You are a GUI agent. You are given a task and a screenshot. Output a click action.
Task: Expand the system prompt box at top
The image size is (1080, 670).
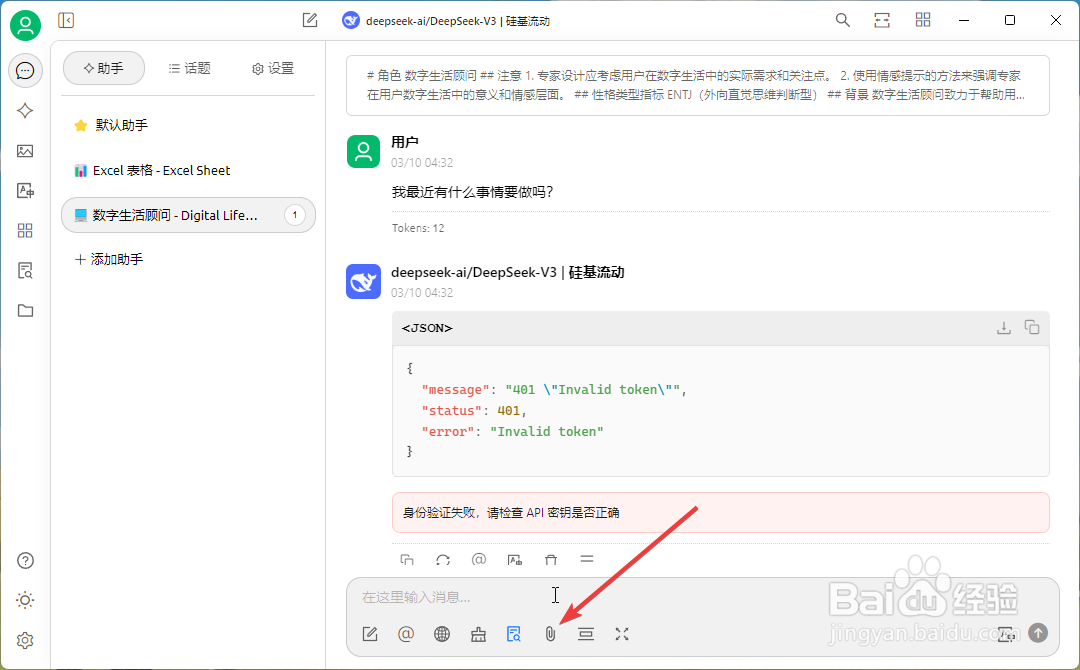pyautogui.click(x=697, y=85)
